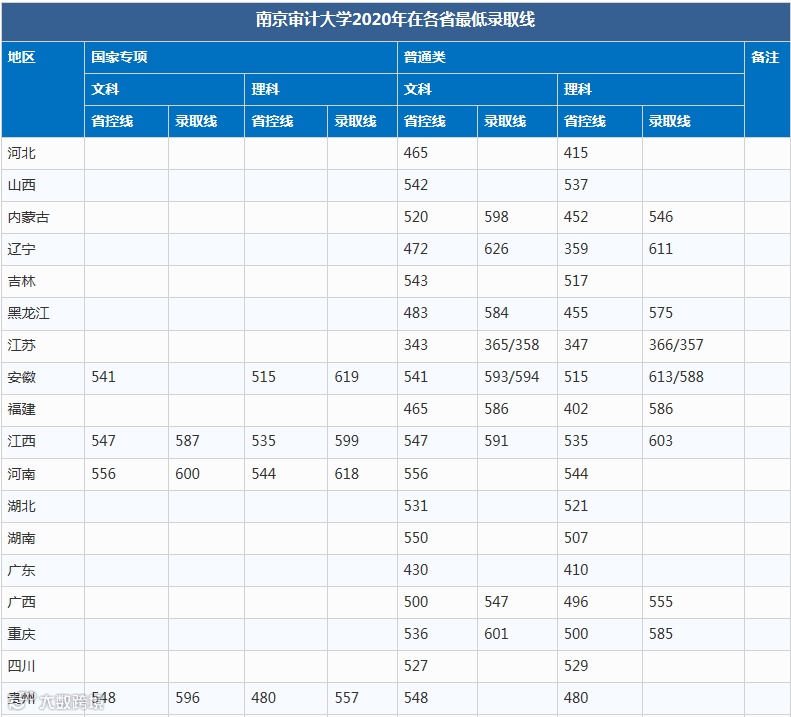The width and height of the screenshot is (791, 717).
Task: Click value 430 in the 广东 row
Action: pyautogui.click(x=416, y=570)
